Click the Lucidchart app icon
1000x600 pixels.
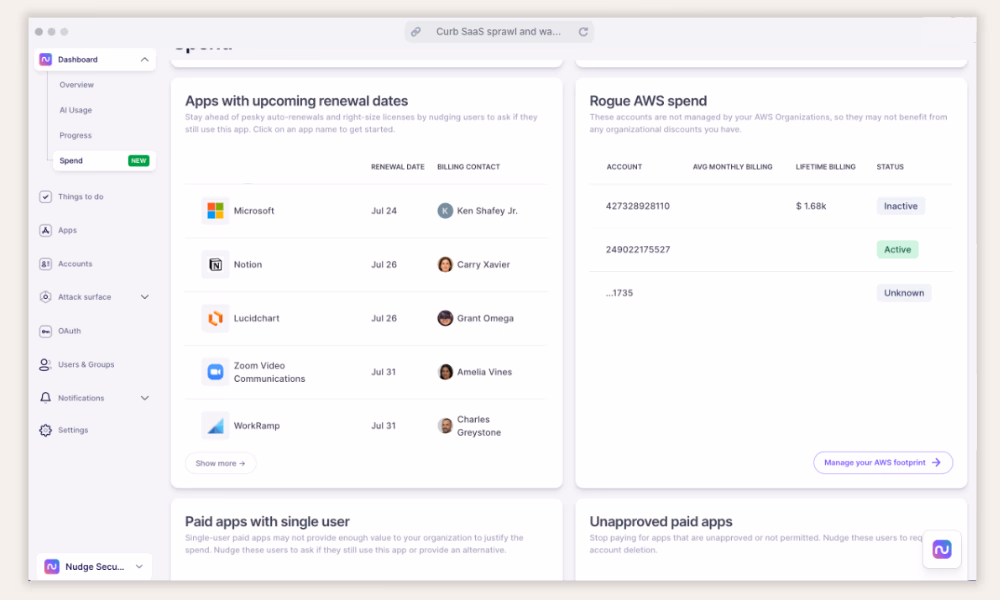pos(215,318)
